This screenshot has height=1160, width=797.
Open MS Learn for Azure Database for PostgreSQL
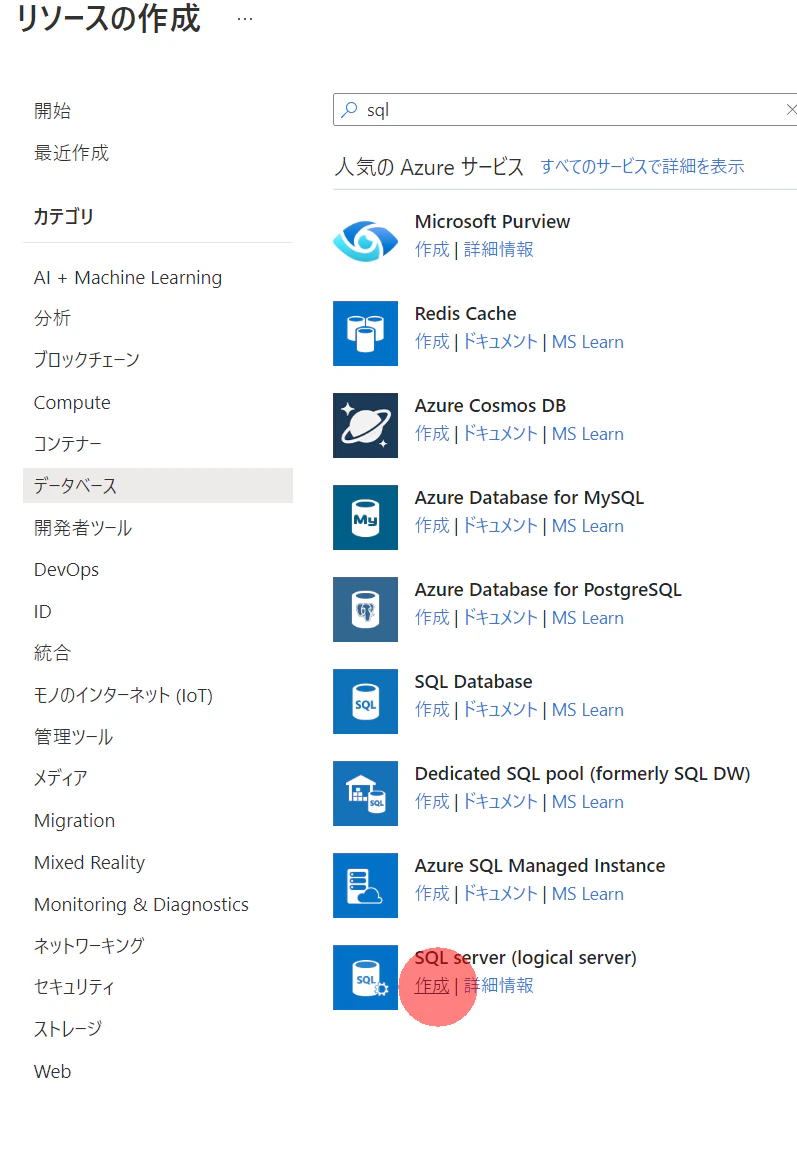588,618
